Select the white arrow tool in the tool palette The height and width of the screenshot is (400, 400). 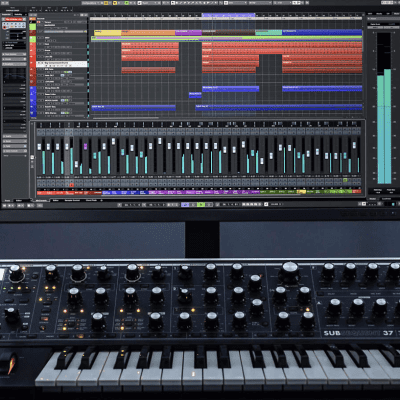[x=173, y=3]
